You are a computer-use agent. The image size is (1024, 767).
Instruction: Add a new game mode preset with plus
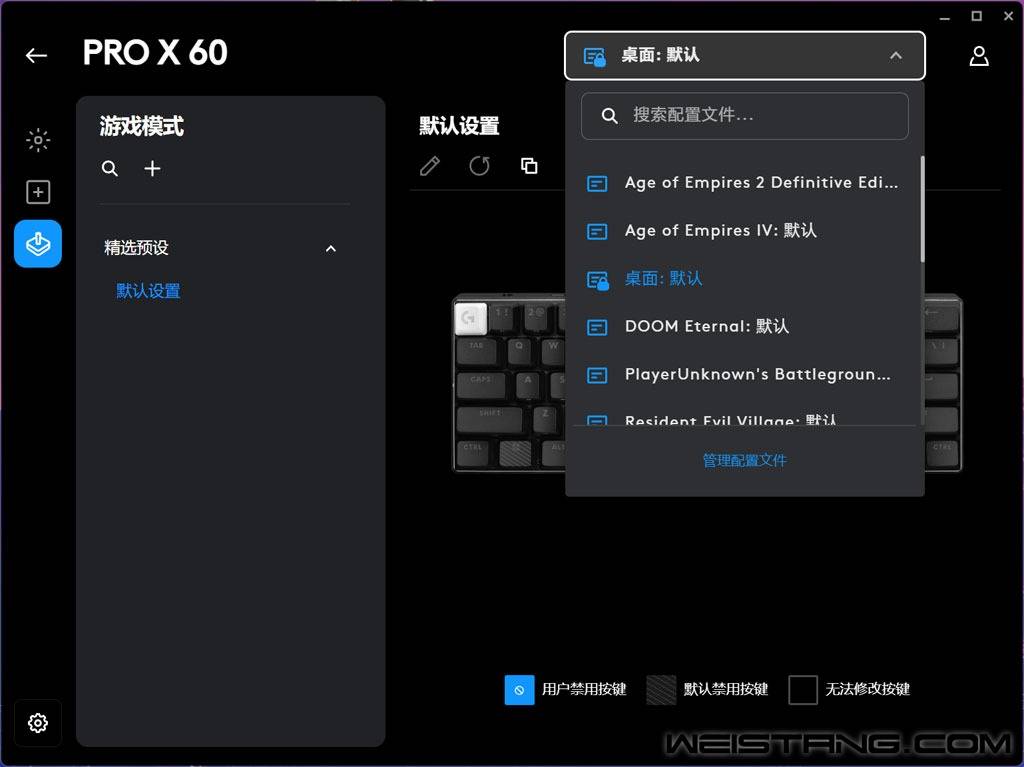click(152, 169)
